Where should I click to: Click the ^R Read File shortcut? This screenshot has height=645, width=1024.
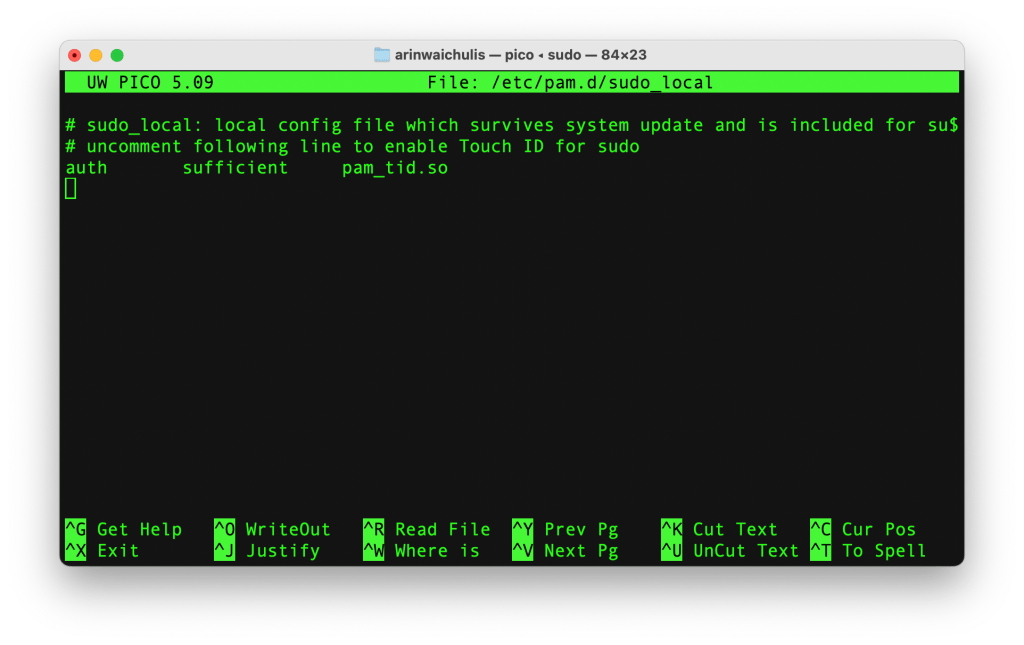coord(427,529)
